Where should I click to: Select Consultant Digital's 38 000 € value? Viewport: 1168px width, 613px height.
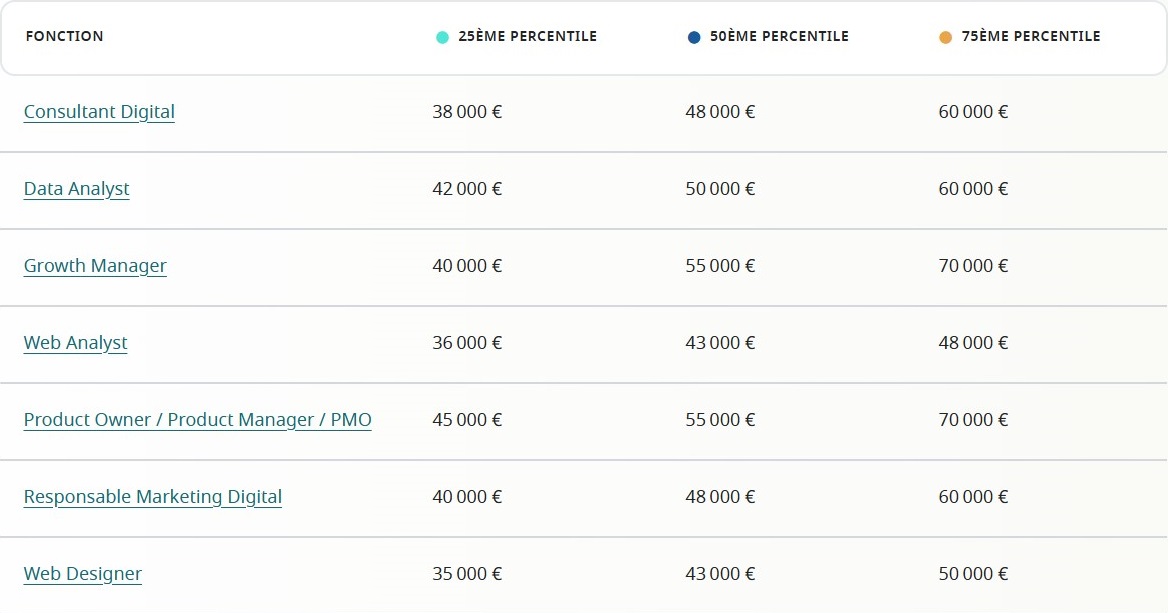[467, 112]
